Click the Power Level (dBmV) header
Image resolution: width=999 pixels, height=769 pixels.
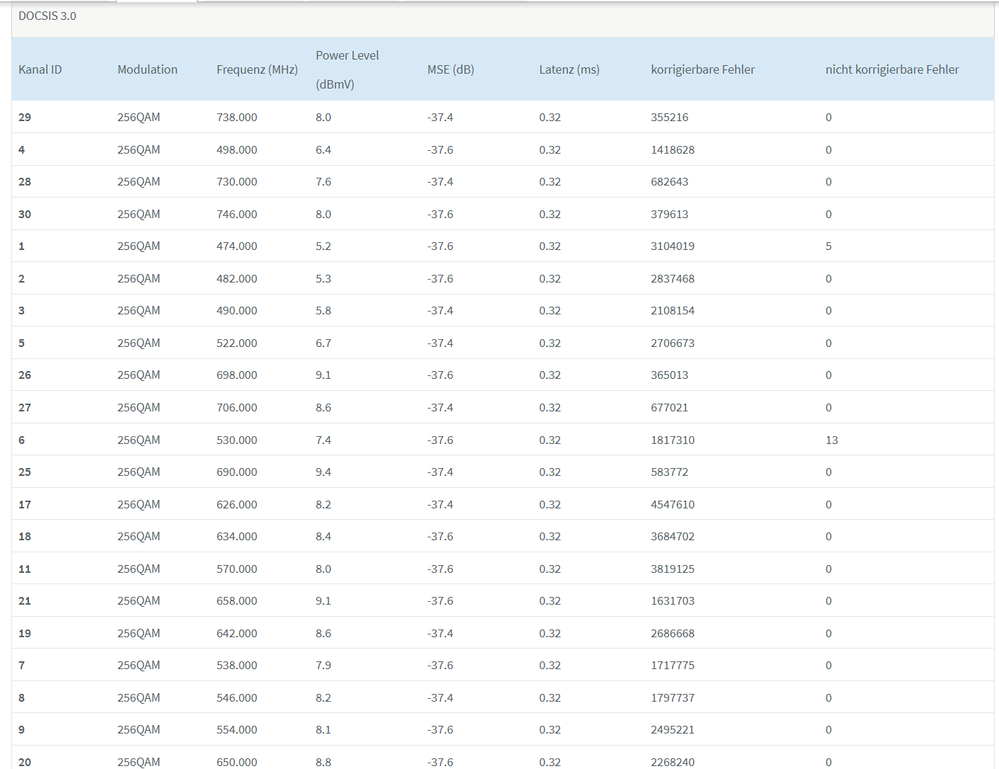click(347, 69)
